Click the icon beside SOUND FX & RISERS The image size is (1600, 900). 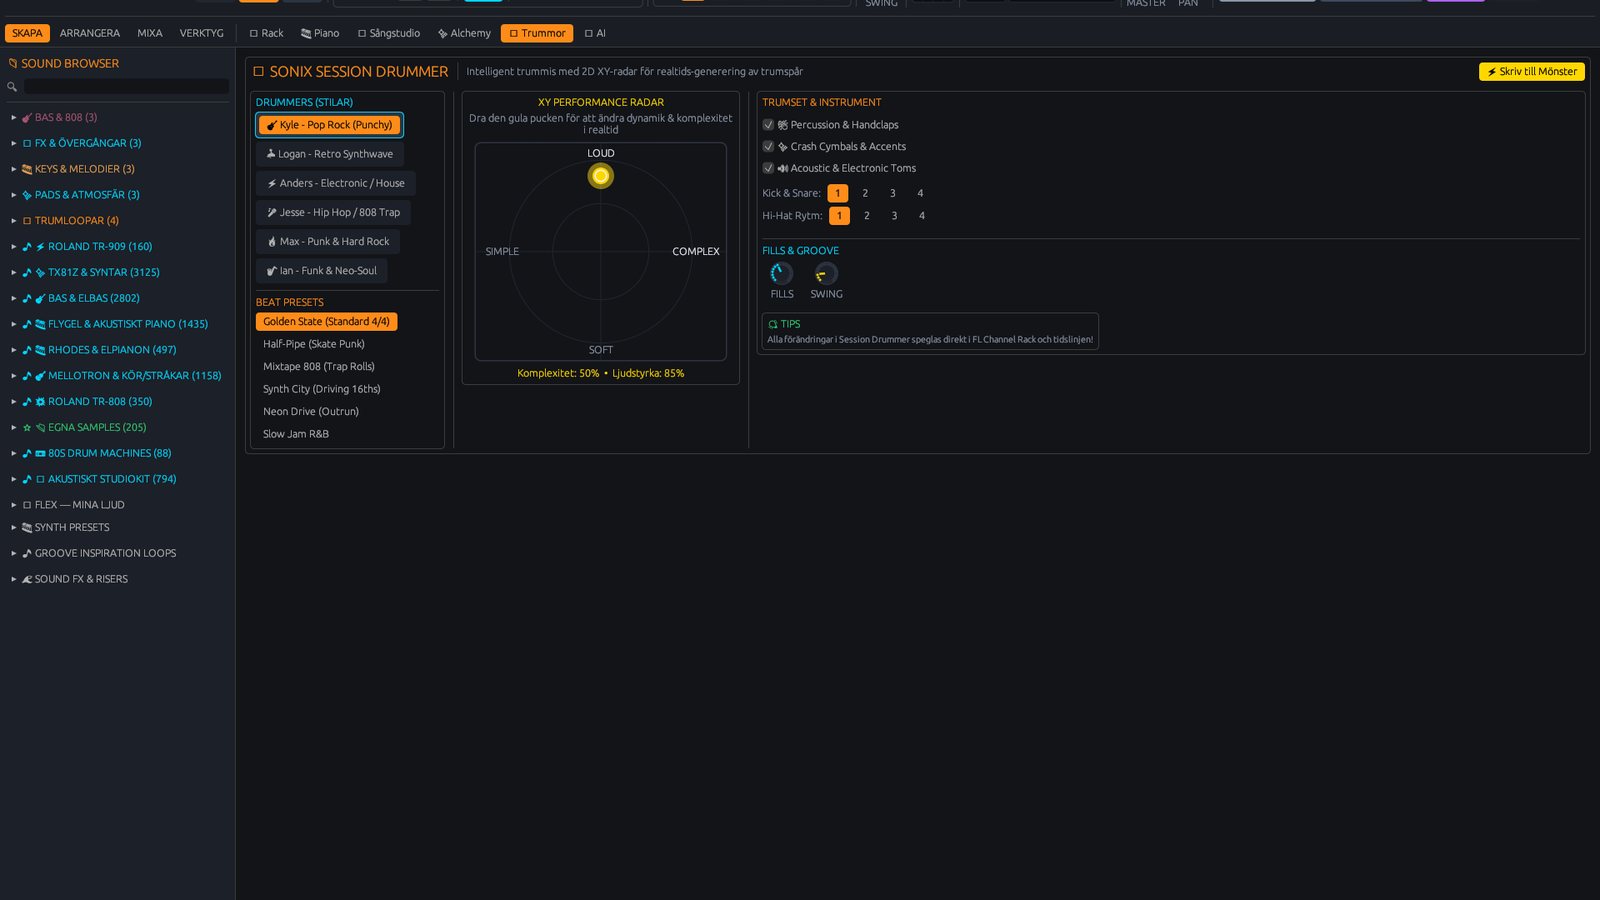[x=27, y=579]
